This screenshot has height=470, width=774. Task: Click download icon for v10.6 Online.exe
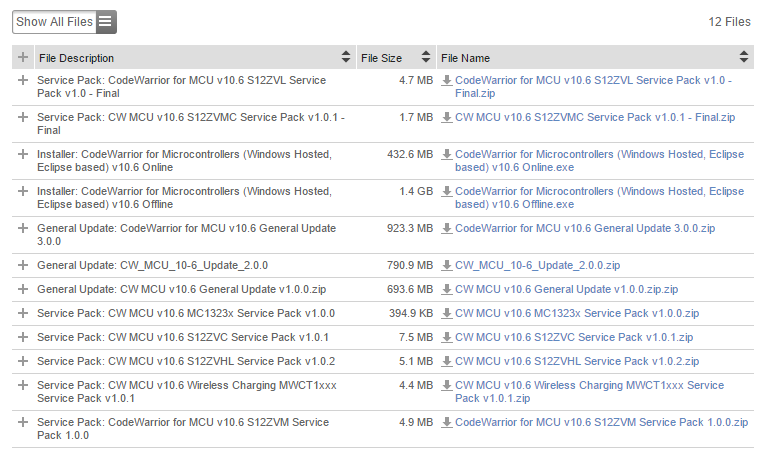coord(446,154)
